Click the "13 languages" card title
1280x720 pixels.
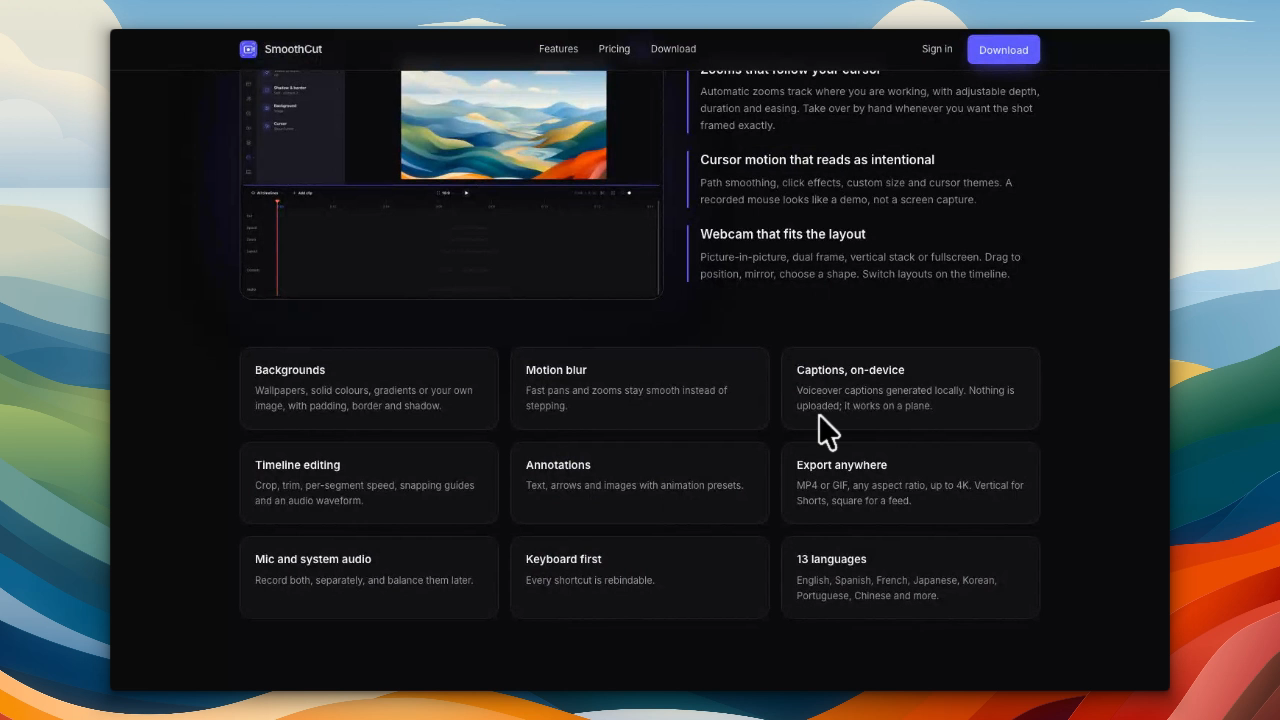tap(831, 559)
